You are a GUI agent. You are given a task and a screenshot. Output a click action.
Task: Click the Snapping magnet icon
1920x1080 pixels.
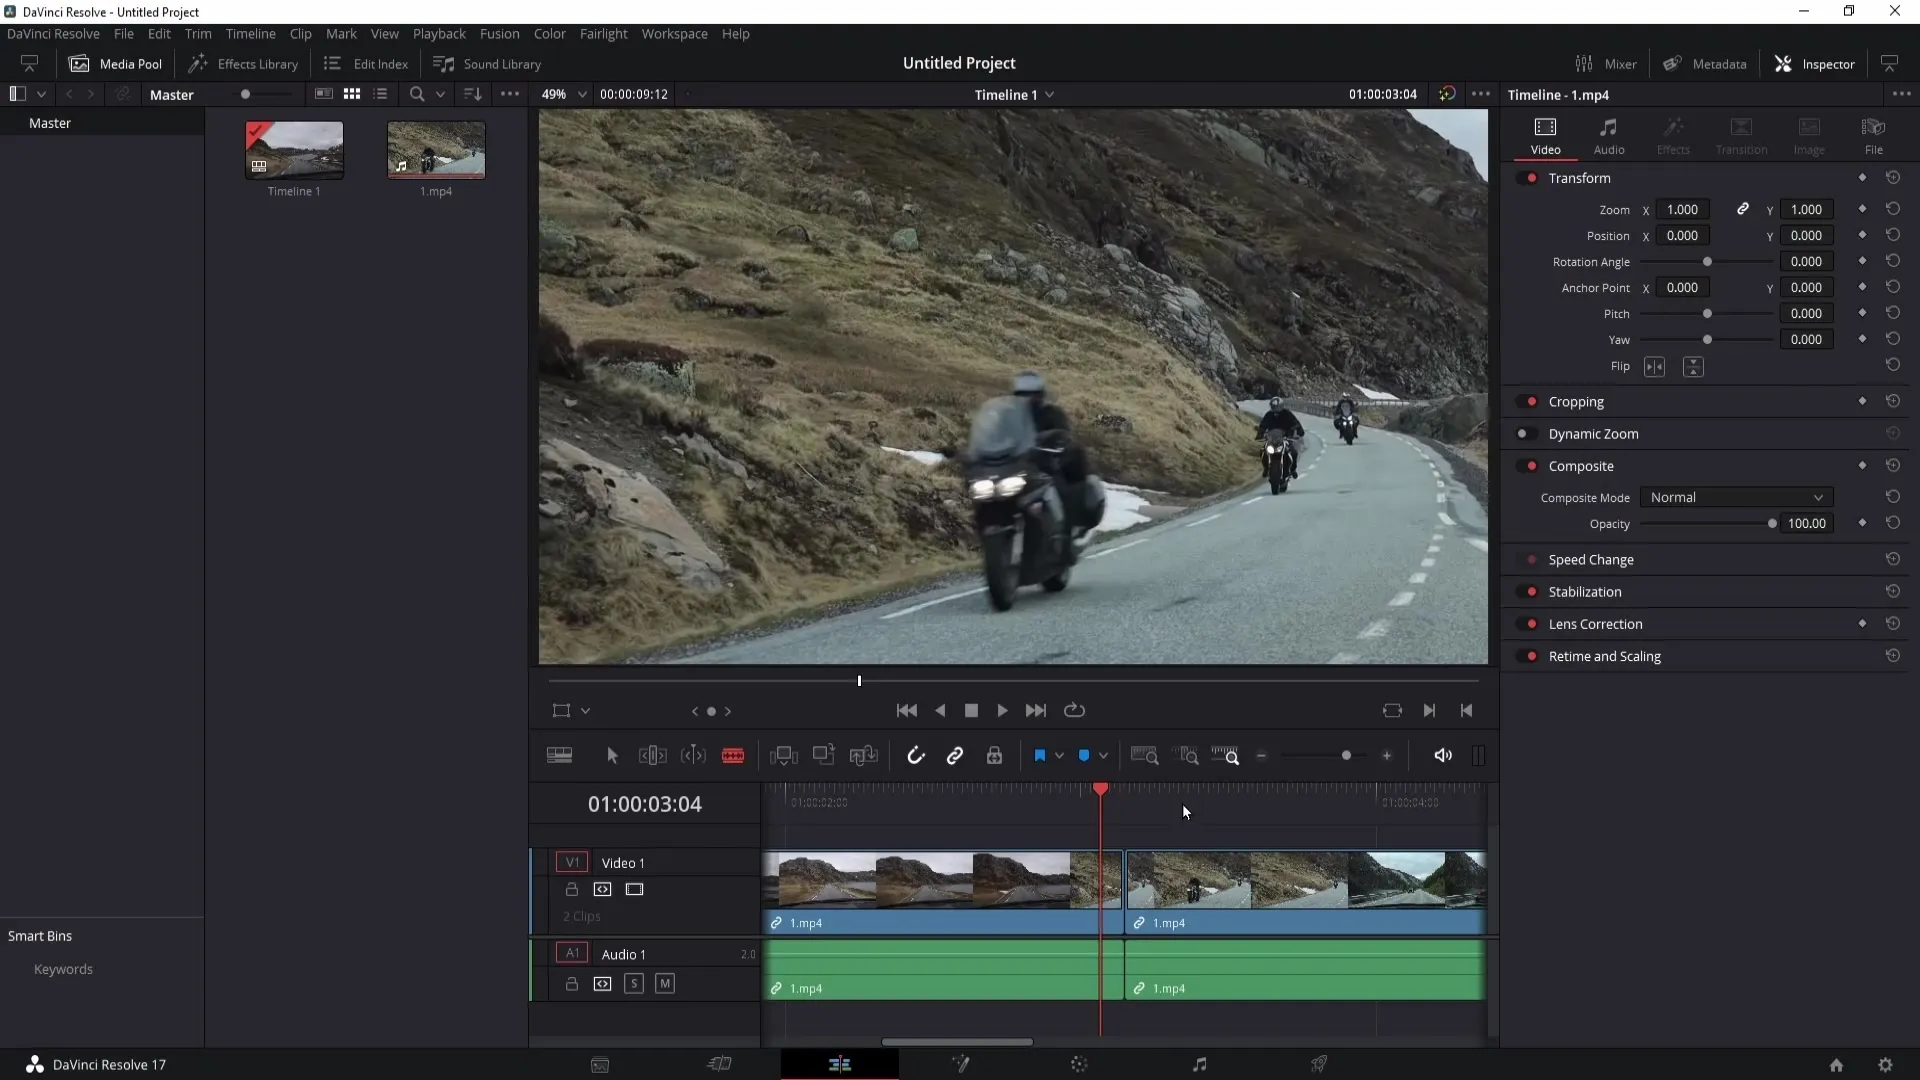(915, 756)
